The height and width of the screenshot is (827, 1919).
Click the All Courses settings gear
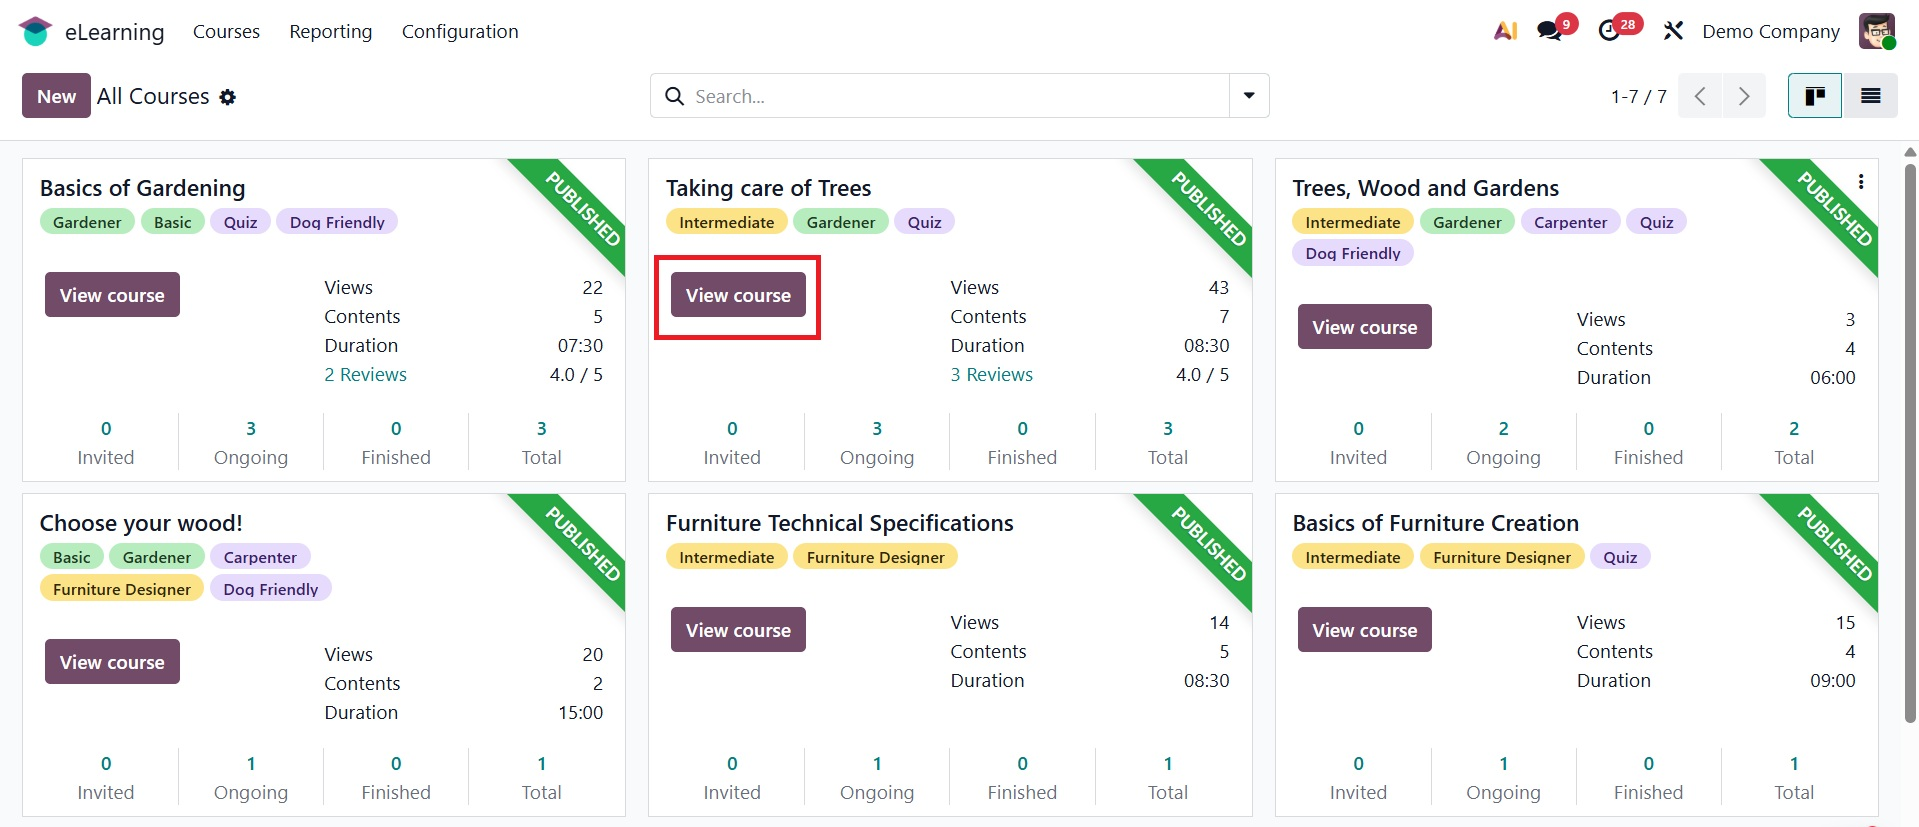[228, 97]
